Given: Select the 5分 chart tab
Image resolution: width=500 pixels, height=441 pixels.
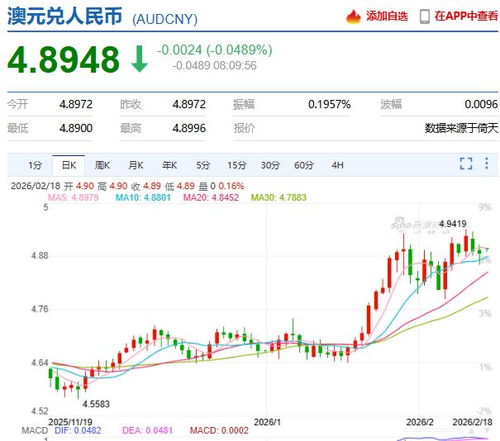Looking at the screenshot, I should tap(203, 165).
